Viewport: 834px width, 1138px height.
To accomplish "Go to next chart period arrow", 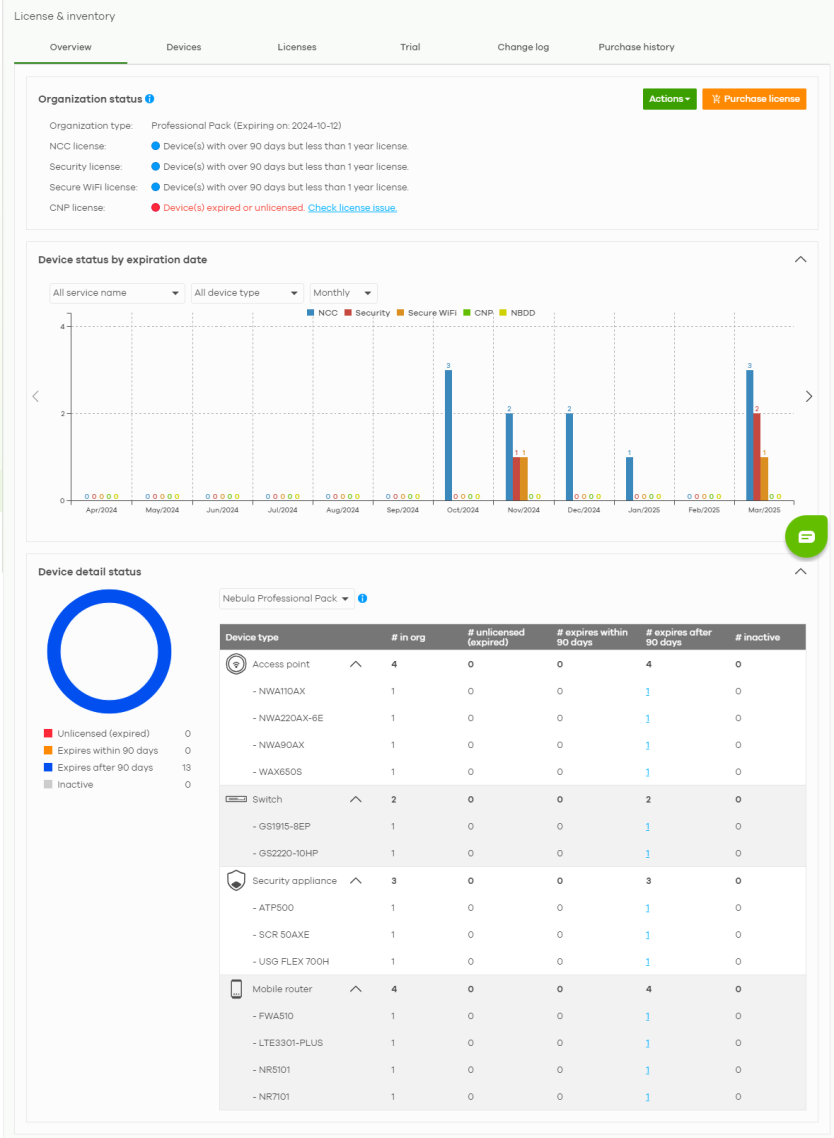I will [x=809, y=396].
